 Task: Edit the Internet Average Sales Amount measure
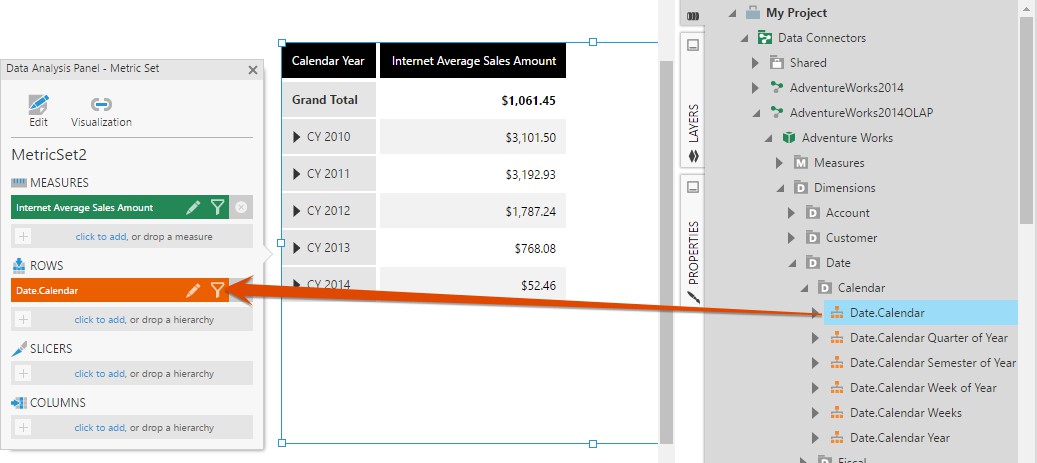coord(194,208)
